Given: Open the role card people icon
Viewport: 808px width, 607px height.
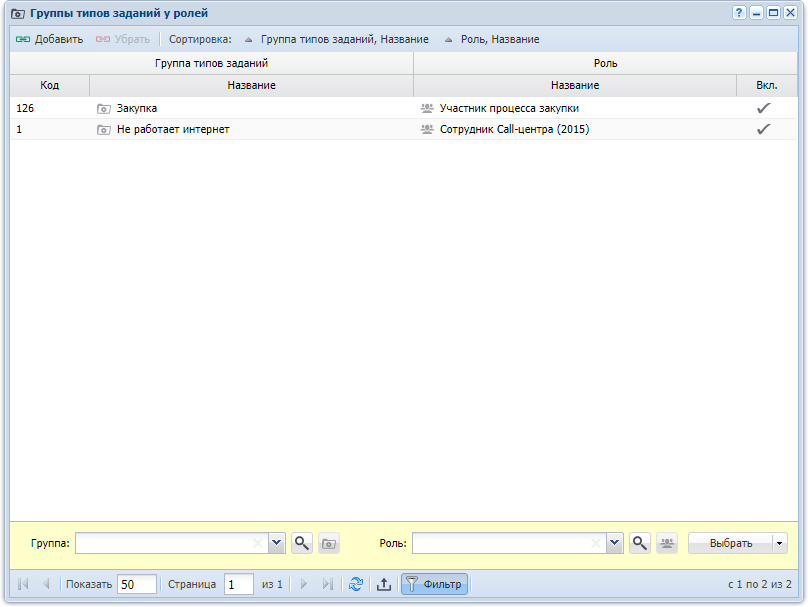Looking at the screenshot, I should [x=667, y=543].
